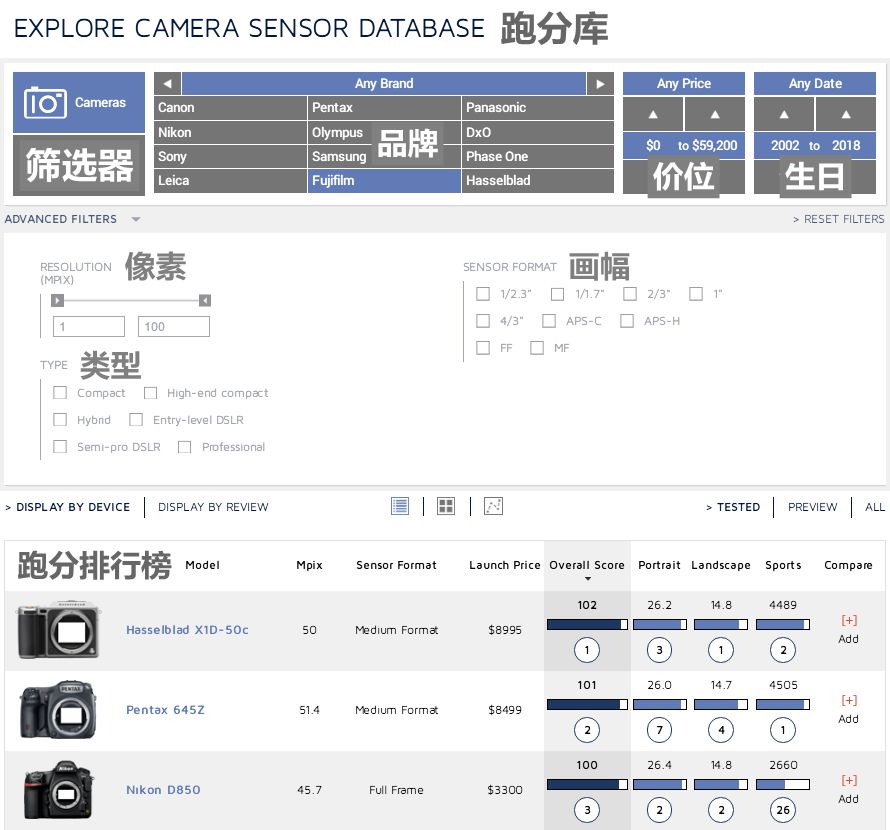The width and height of the screenshot is (890, 830).
Task: Open Hasselblad X1D-50c camera thumbnail
Action: (58, 630)
